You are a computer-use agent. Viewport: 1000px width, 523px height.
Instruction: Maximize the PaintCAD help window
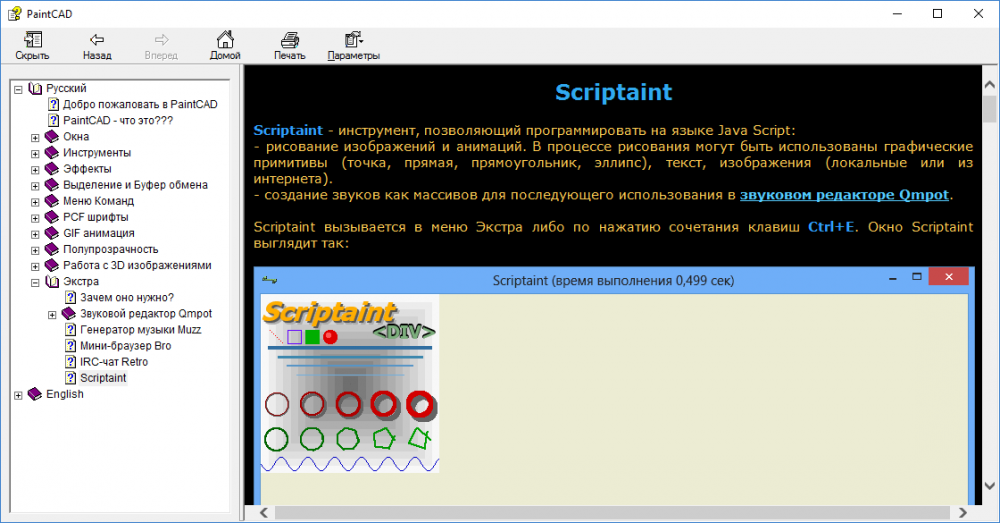point(938,13)
